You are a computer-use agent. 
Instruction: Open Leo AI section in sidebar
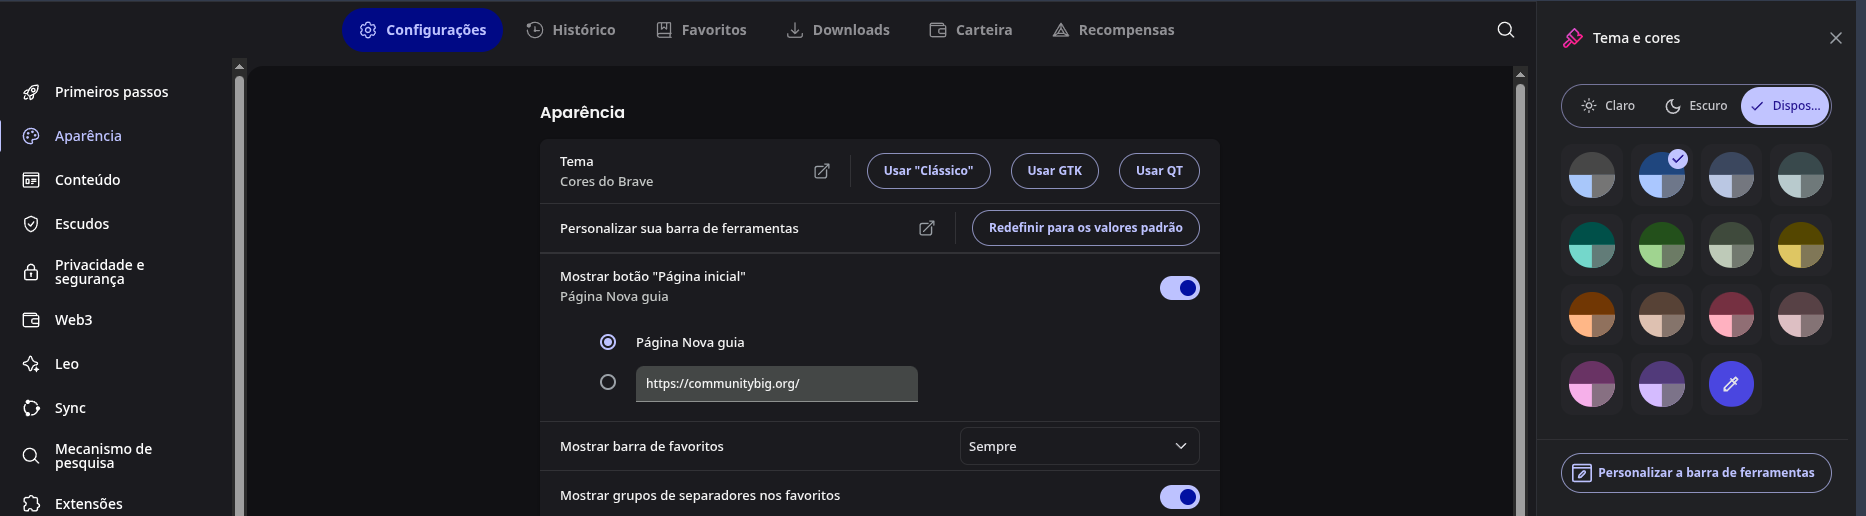click(x=66, y=364)
